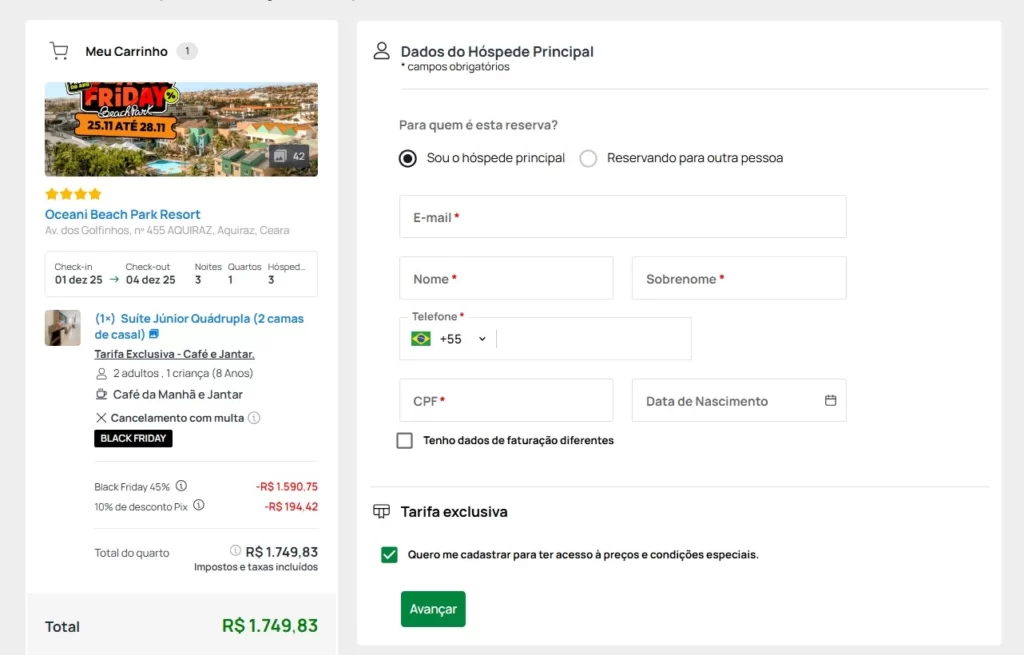Open the photo gallery icon showing 42

point(289,156)
